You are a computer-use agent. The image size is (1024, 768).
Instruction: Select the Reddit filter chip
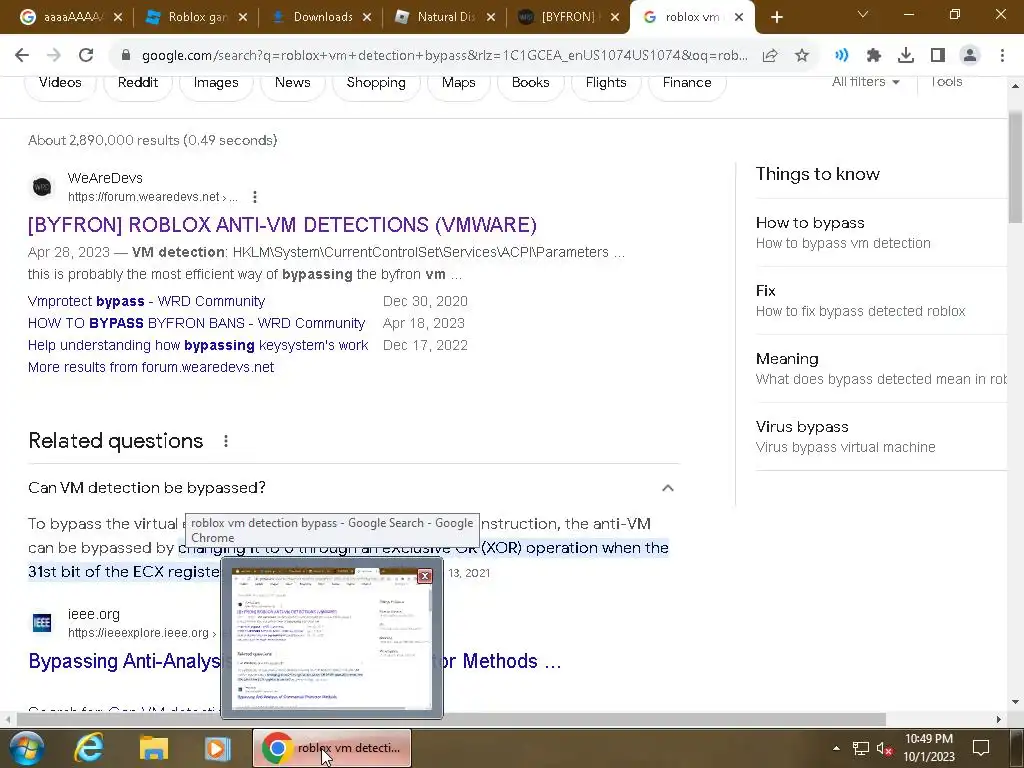(x=138, y=83)
